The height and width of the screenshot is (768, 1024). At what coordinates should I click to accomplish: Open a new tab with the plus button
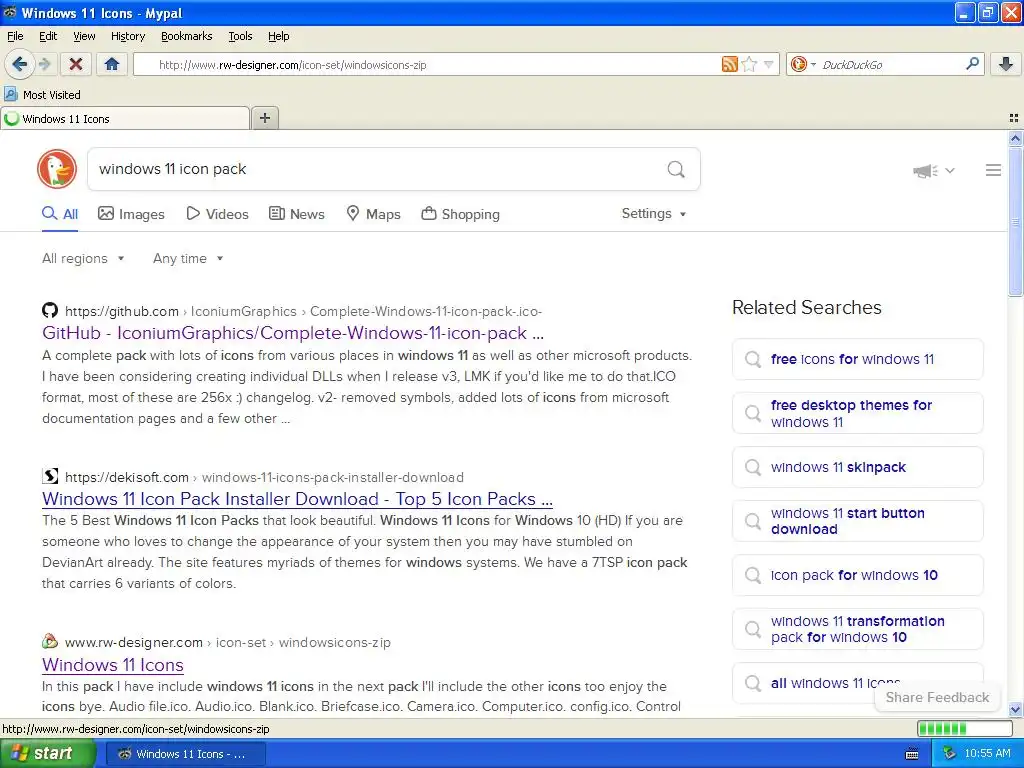coord(264,118)
